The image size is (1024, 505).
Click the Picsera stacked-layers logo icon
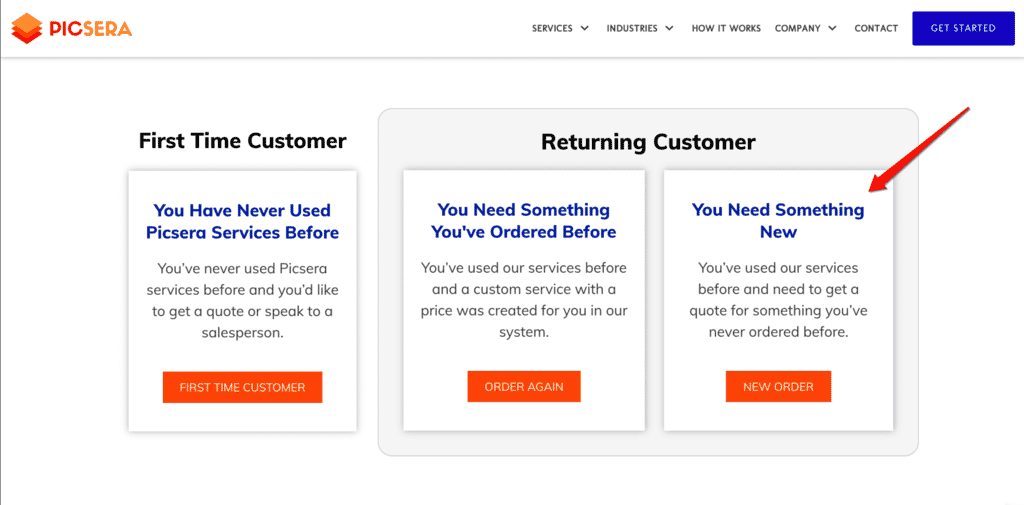[x=26, y=28]
